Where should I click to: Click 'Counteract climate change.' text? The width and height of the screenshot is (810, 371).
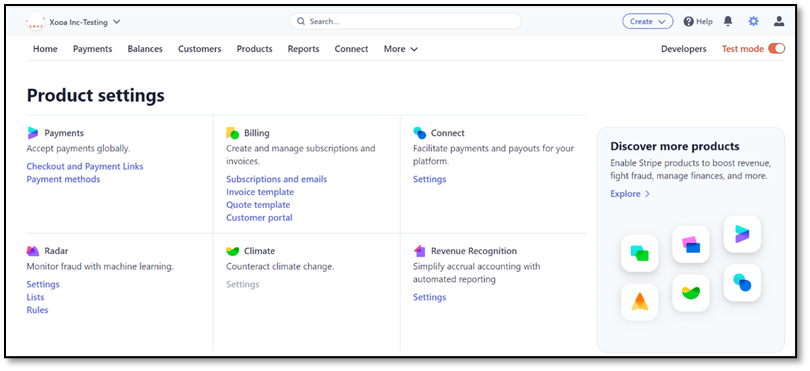280,267
